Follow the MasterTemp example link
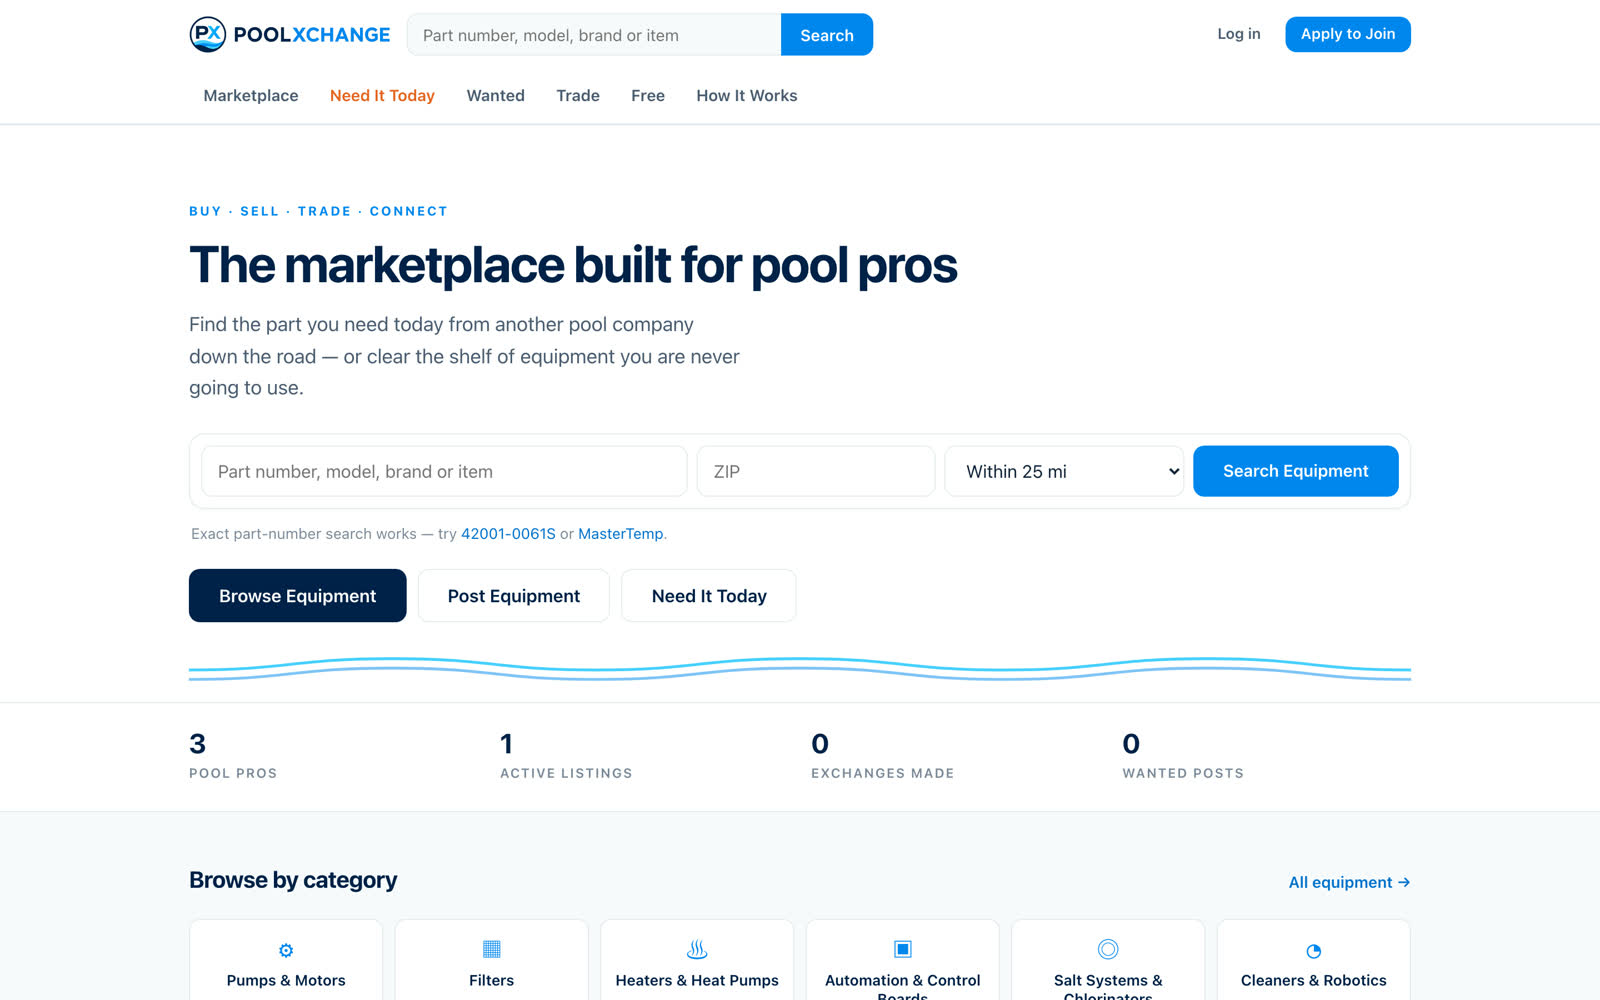The height and width of the screenshot is (1000, 1600). pos(621,534)
